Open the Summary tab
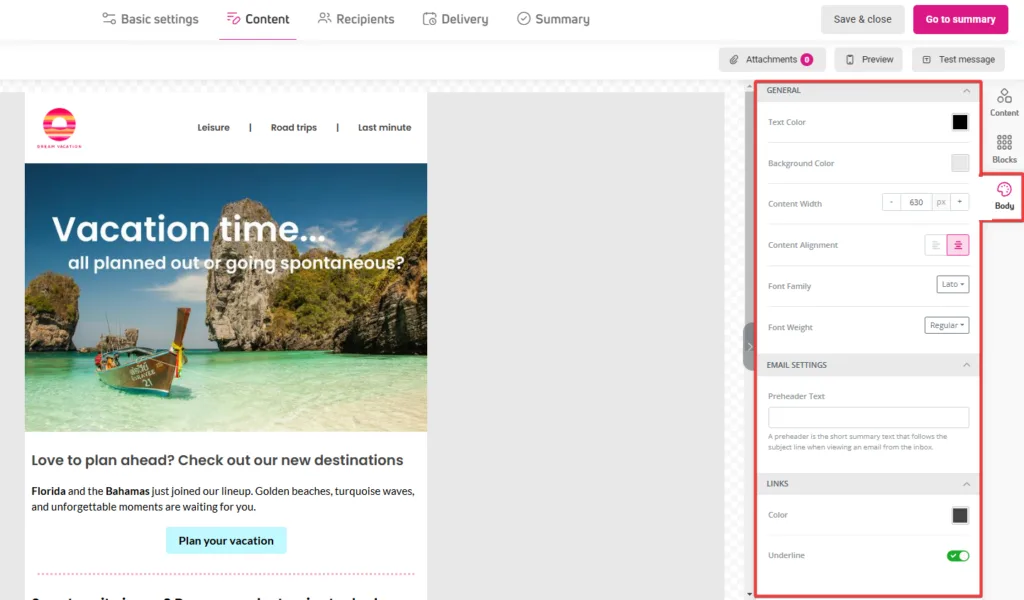Viewport: 1024px width, 600px height. 553,19
